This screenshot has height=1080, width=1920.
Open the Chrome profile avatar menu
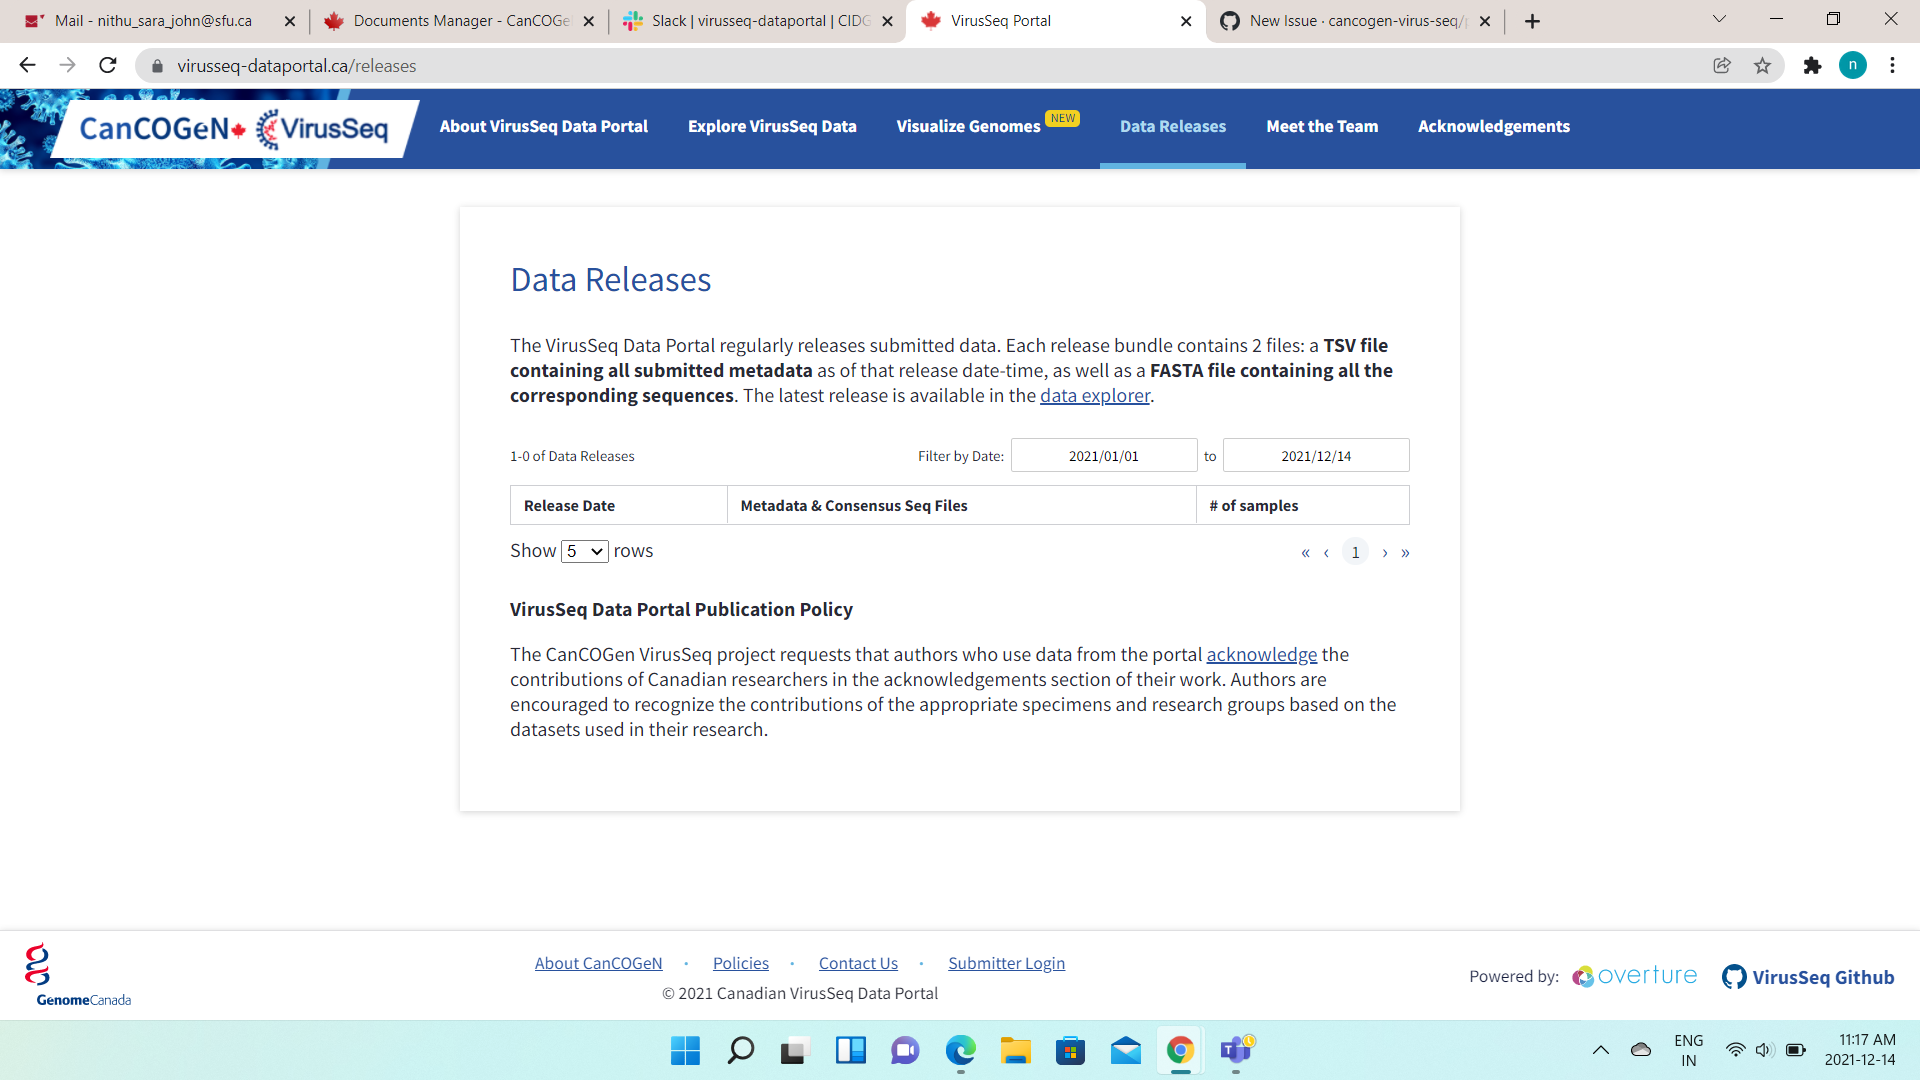pyautogui.click(x=1855, y=66)
